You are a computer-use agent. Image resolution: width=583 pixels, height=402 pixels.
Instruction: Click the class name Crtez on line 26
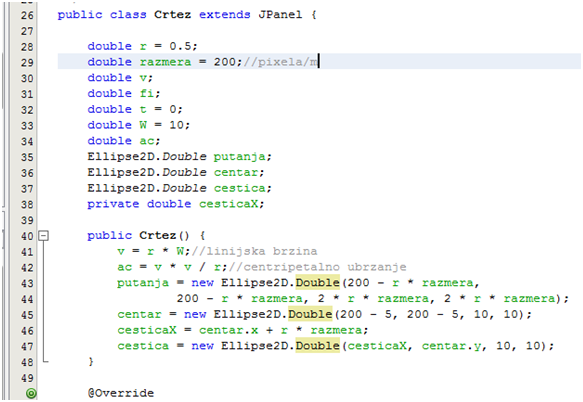click(x=173, y=15)
